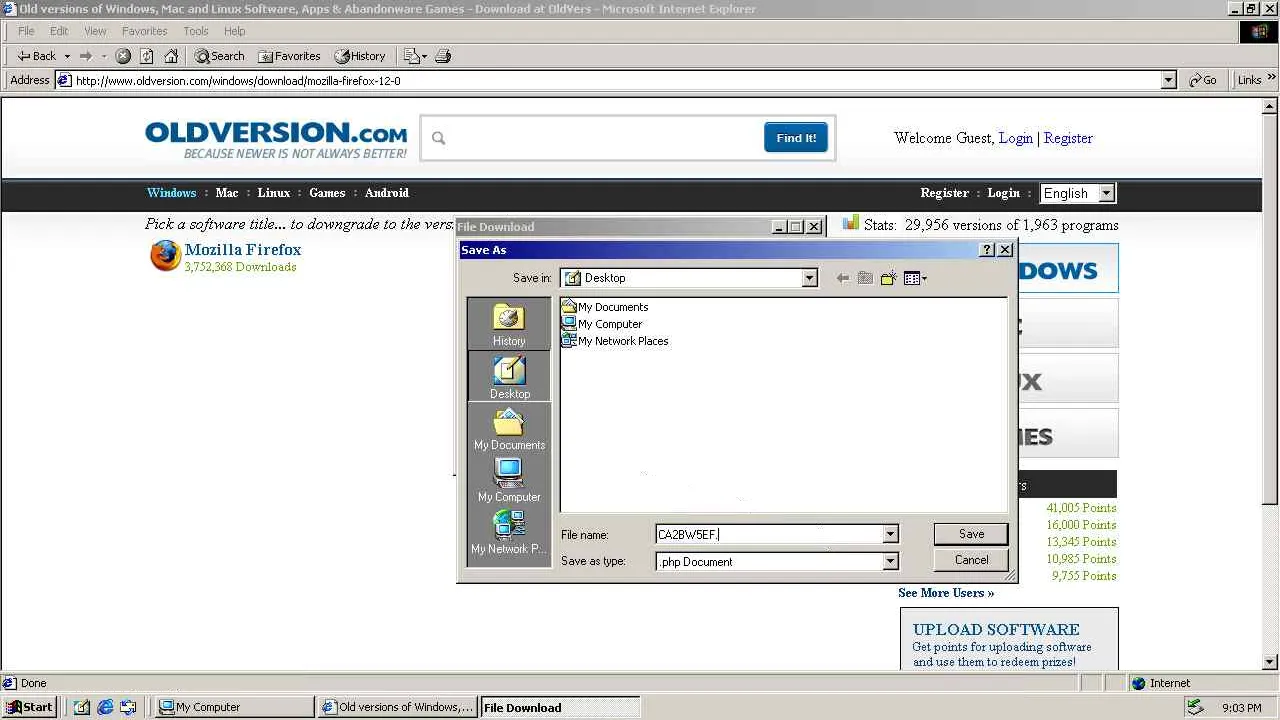The image size is (1280, 720).
Task: Stop the page loading in IE toolbar
Action: coord(123,56)
